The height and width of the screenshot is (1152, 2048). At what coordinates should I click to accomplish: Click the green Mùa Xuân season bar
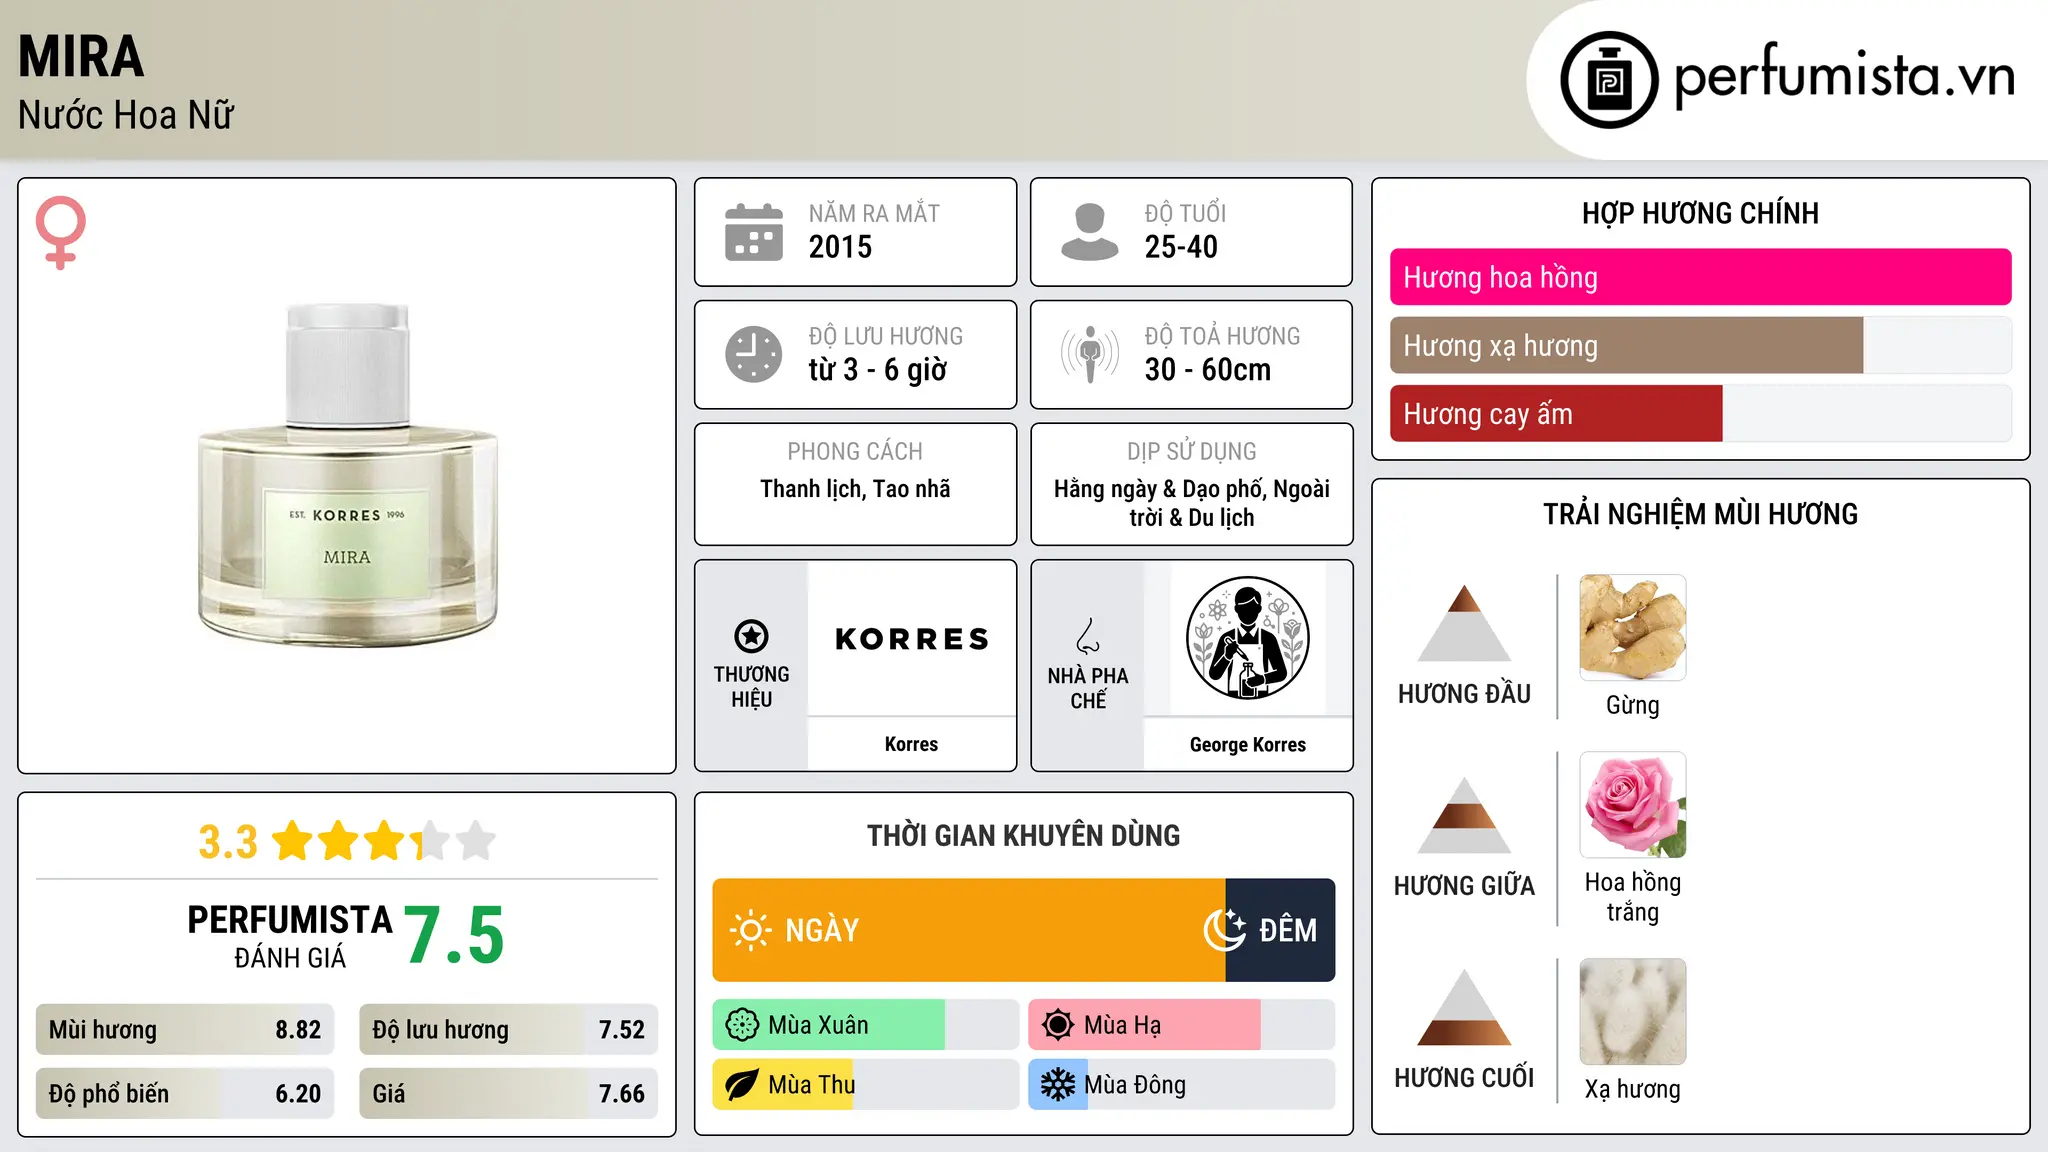click(829, 1025)
